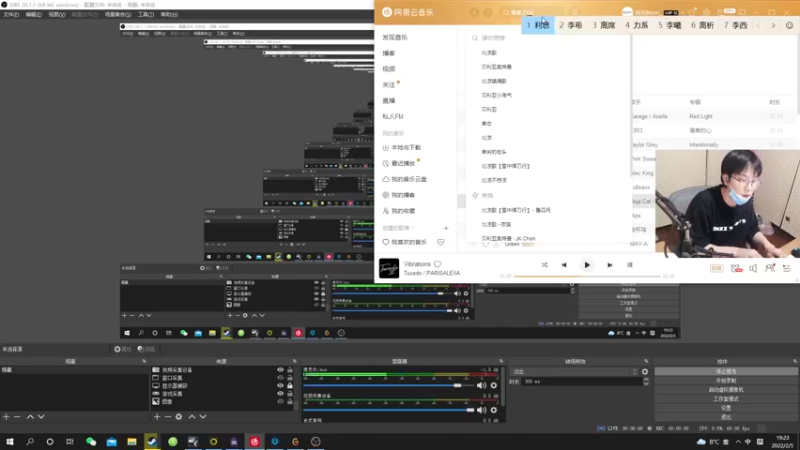Pop out the sources dock panel
This screenshot has width=800, height=450.
click(294, 361)
